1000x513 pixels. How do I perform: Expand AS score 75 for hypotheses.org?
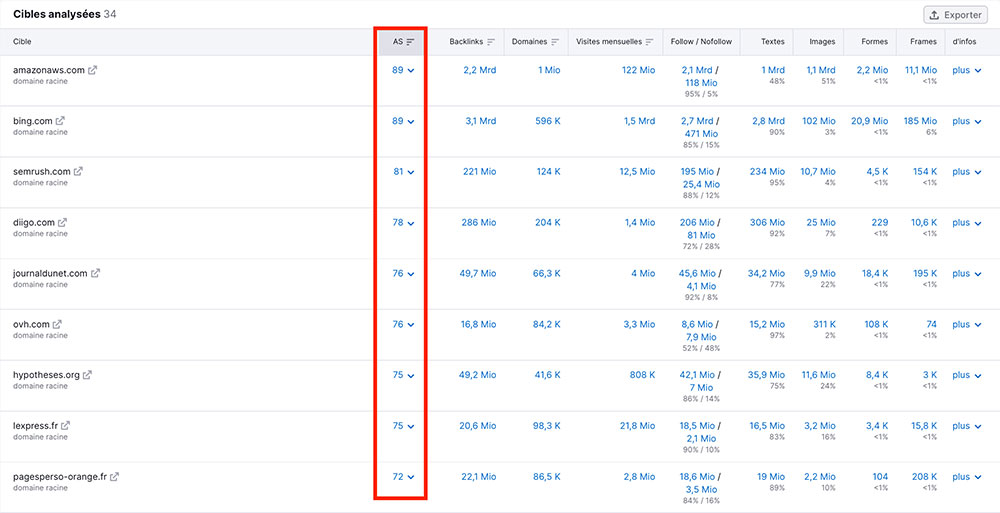click(403, 375)
